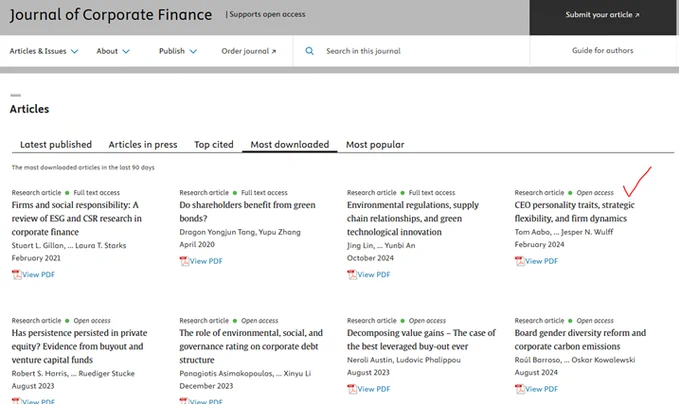The image size is (680, 405).
Task: Click Submit your article button
Action: pos(602,17)
